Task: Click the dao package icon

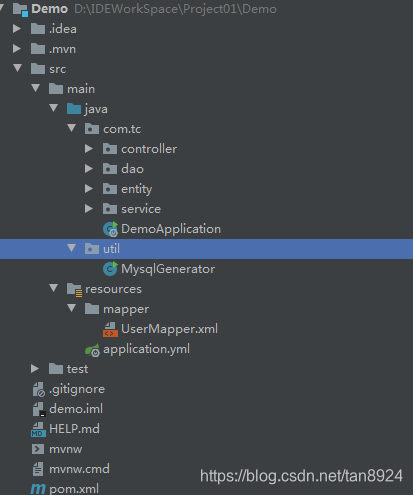Action: 110,169
